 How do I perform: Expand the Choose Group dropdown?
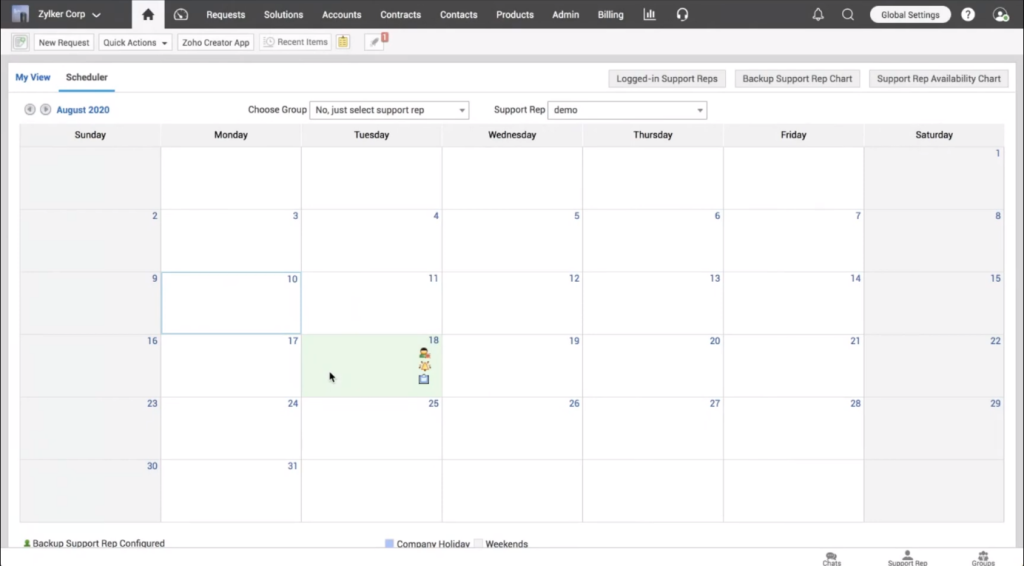389,110
